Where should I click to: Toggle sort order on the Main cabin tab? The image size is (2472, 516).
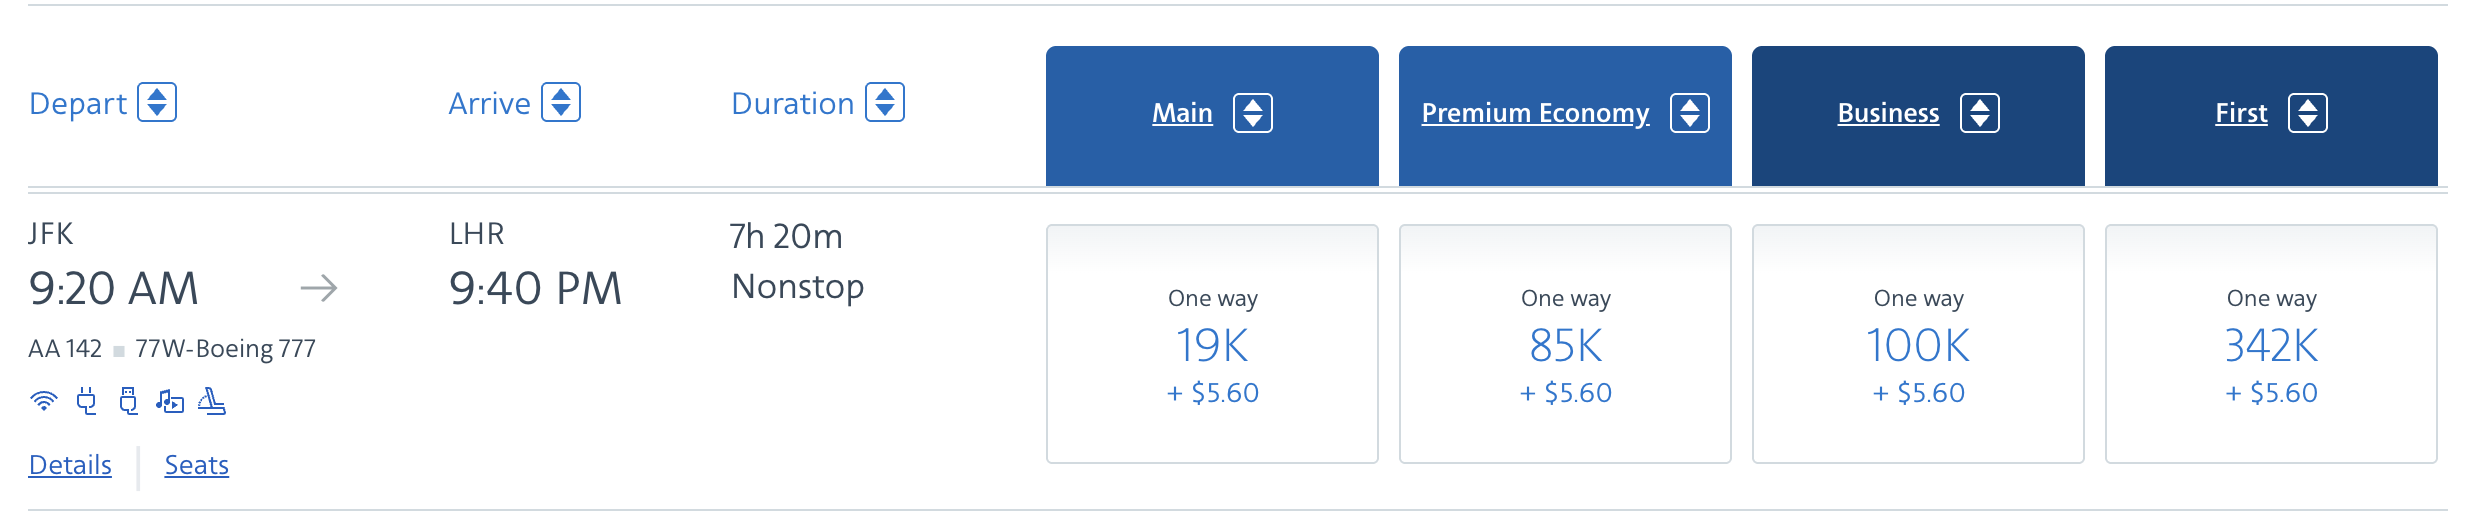pos(1253,113)
